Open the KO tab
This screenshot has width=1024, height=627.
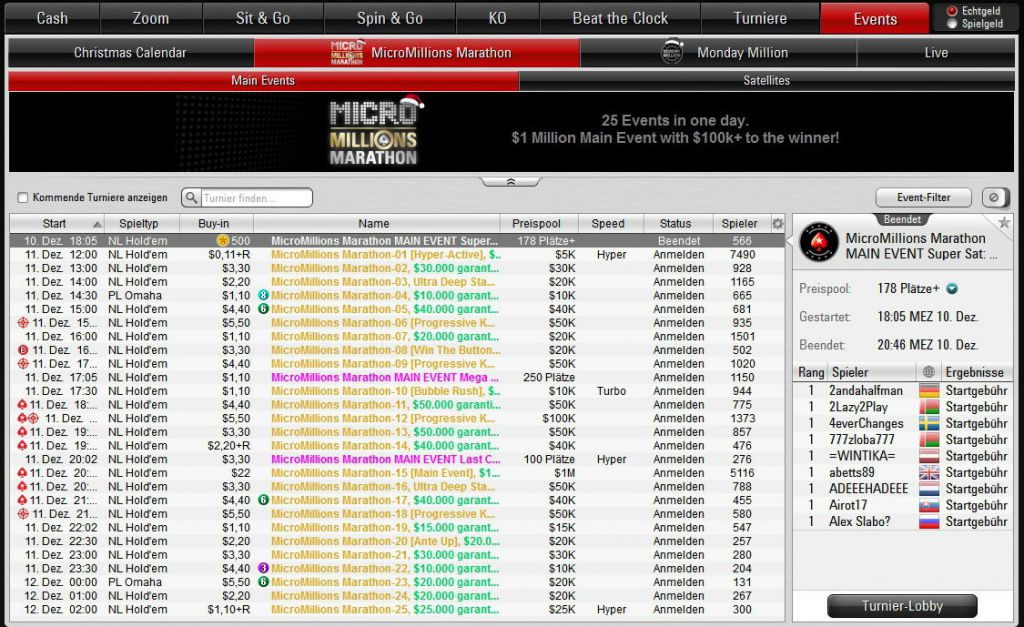pyautogui.click(x=498, y=18)
